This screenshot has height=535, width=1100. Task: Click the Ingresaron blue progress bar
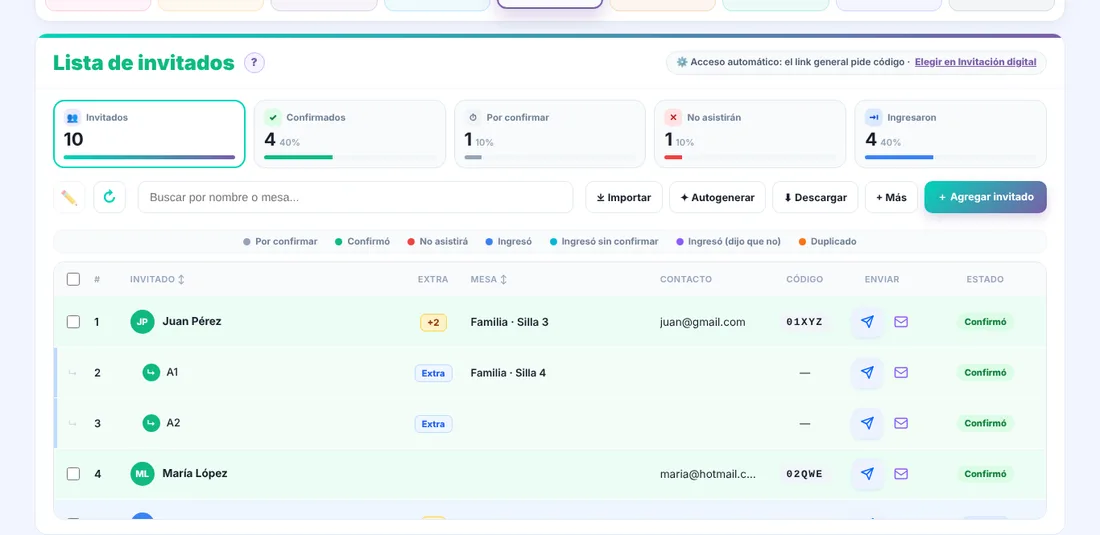(899, 157)
